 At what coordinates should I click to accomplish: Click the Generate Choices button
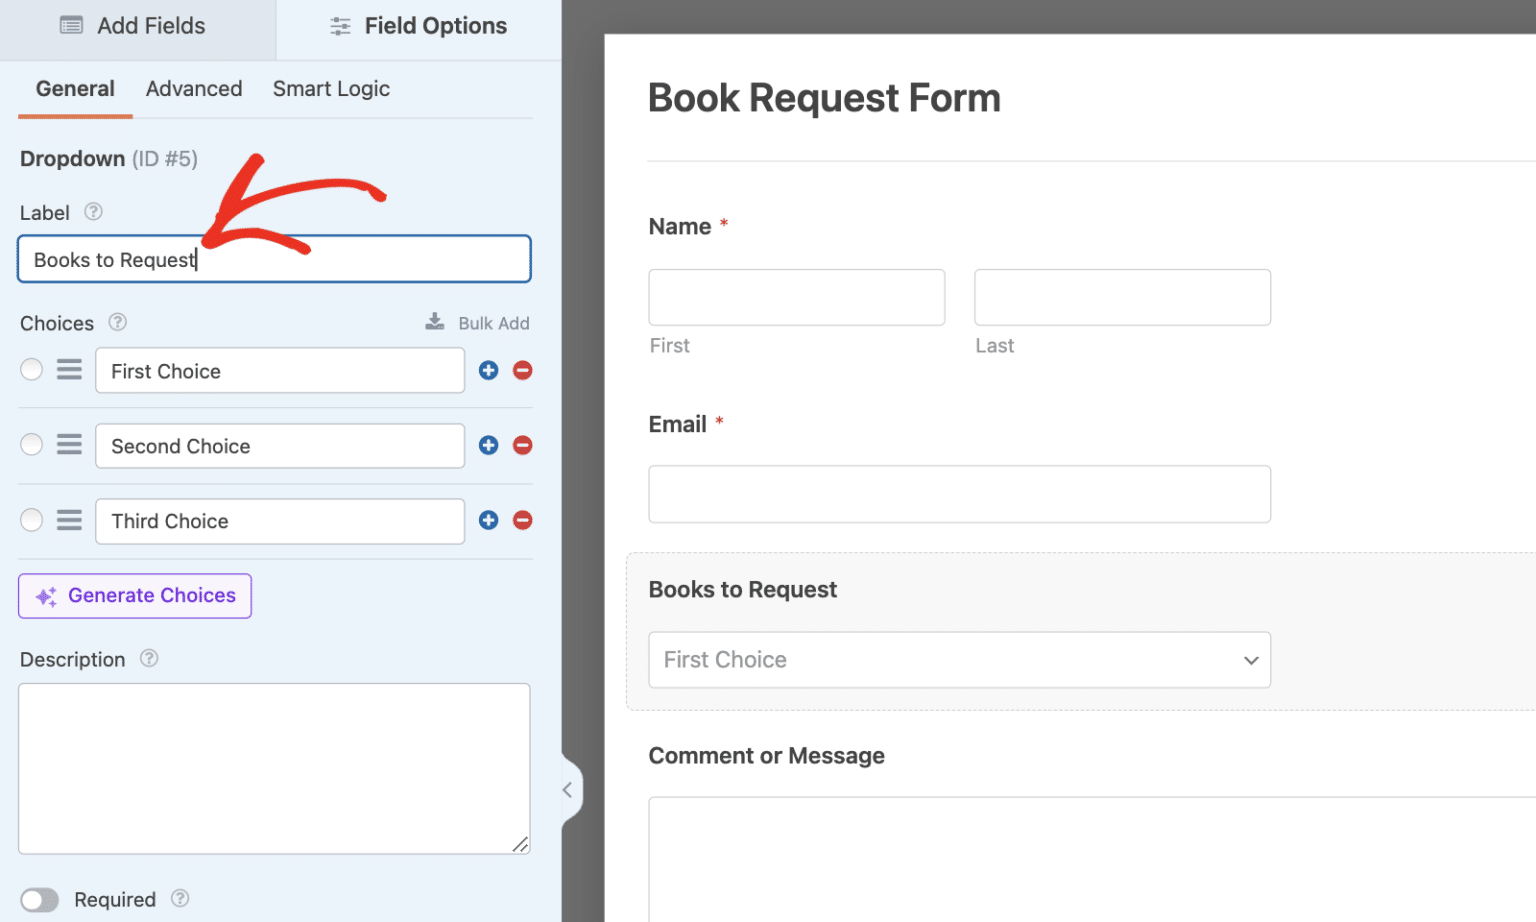(134, 596)
